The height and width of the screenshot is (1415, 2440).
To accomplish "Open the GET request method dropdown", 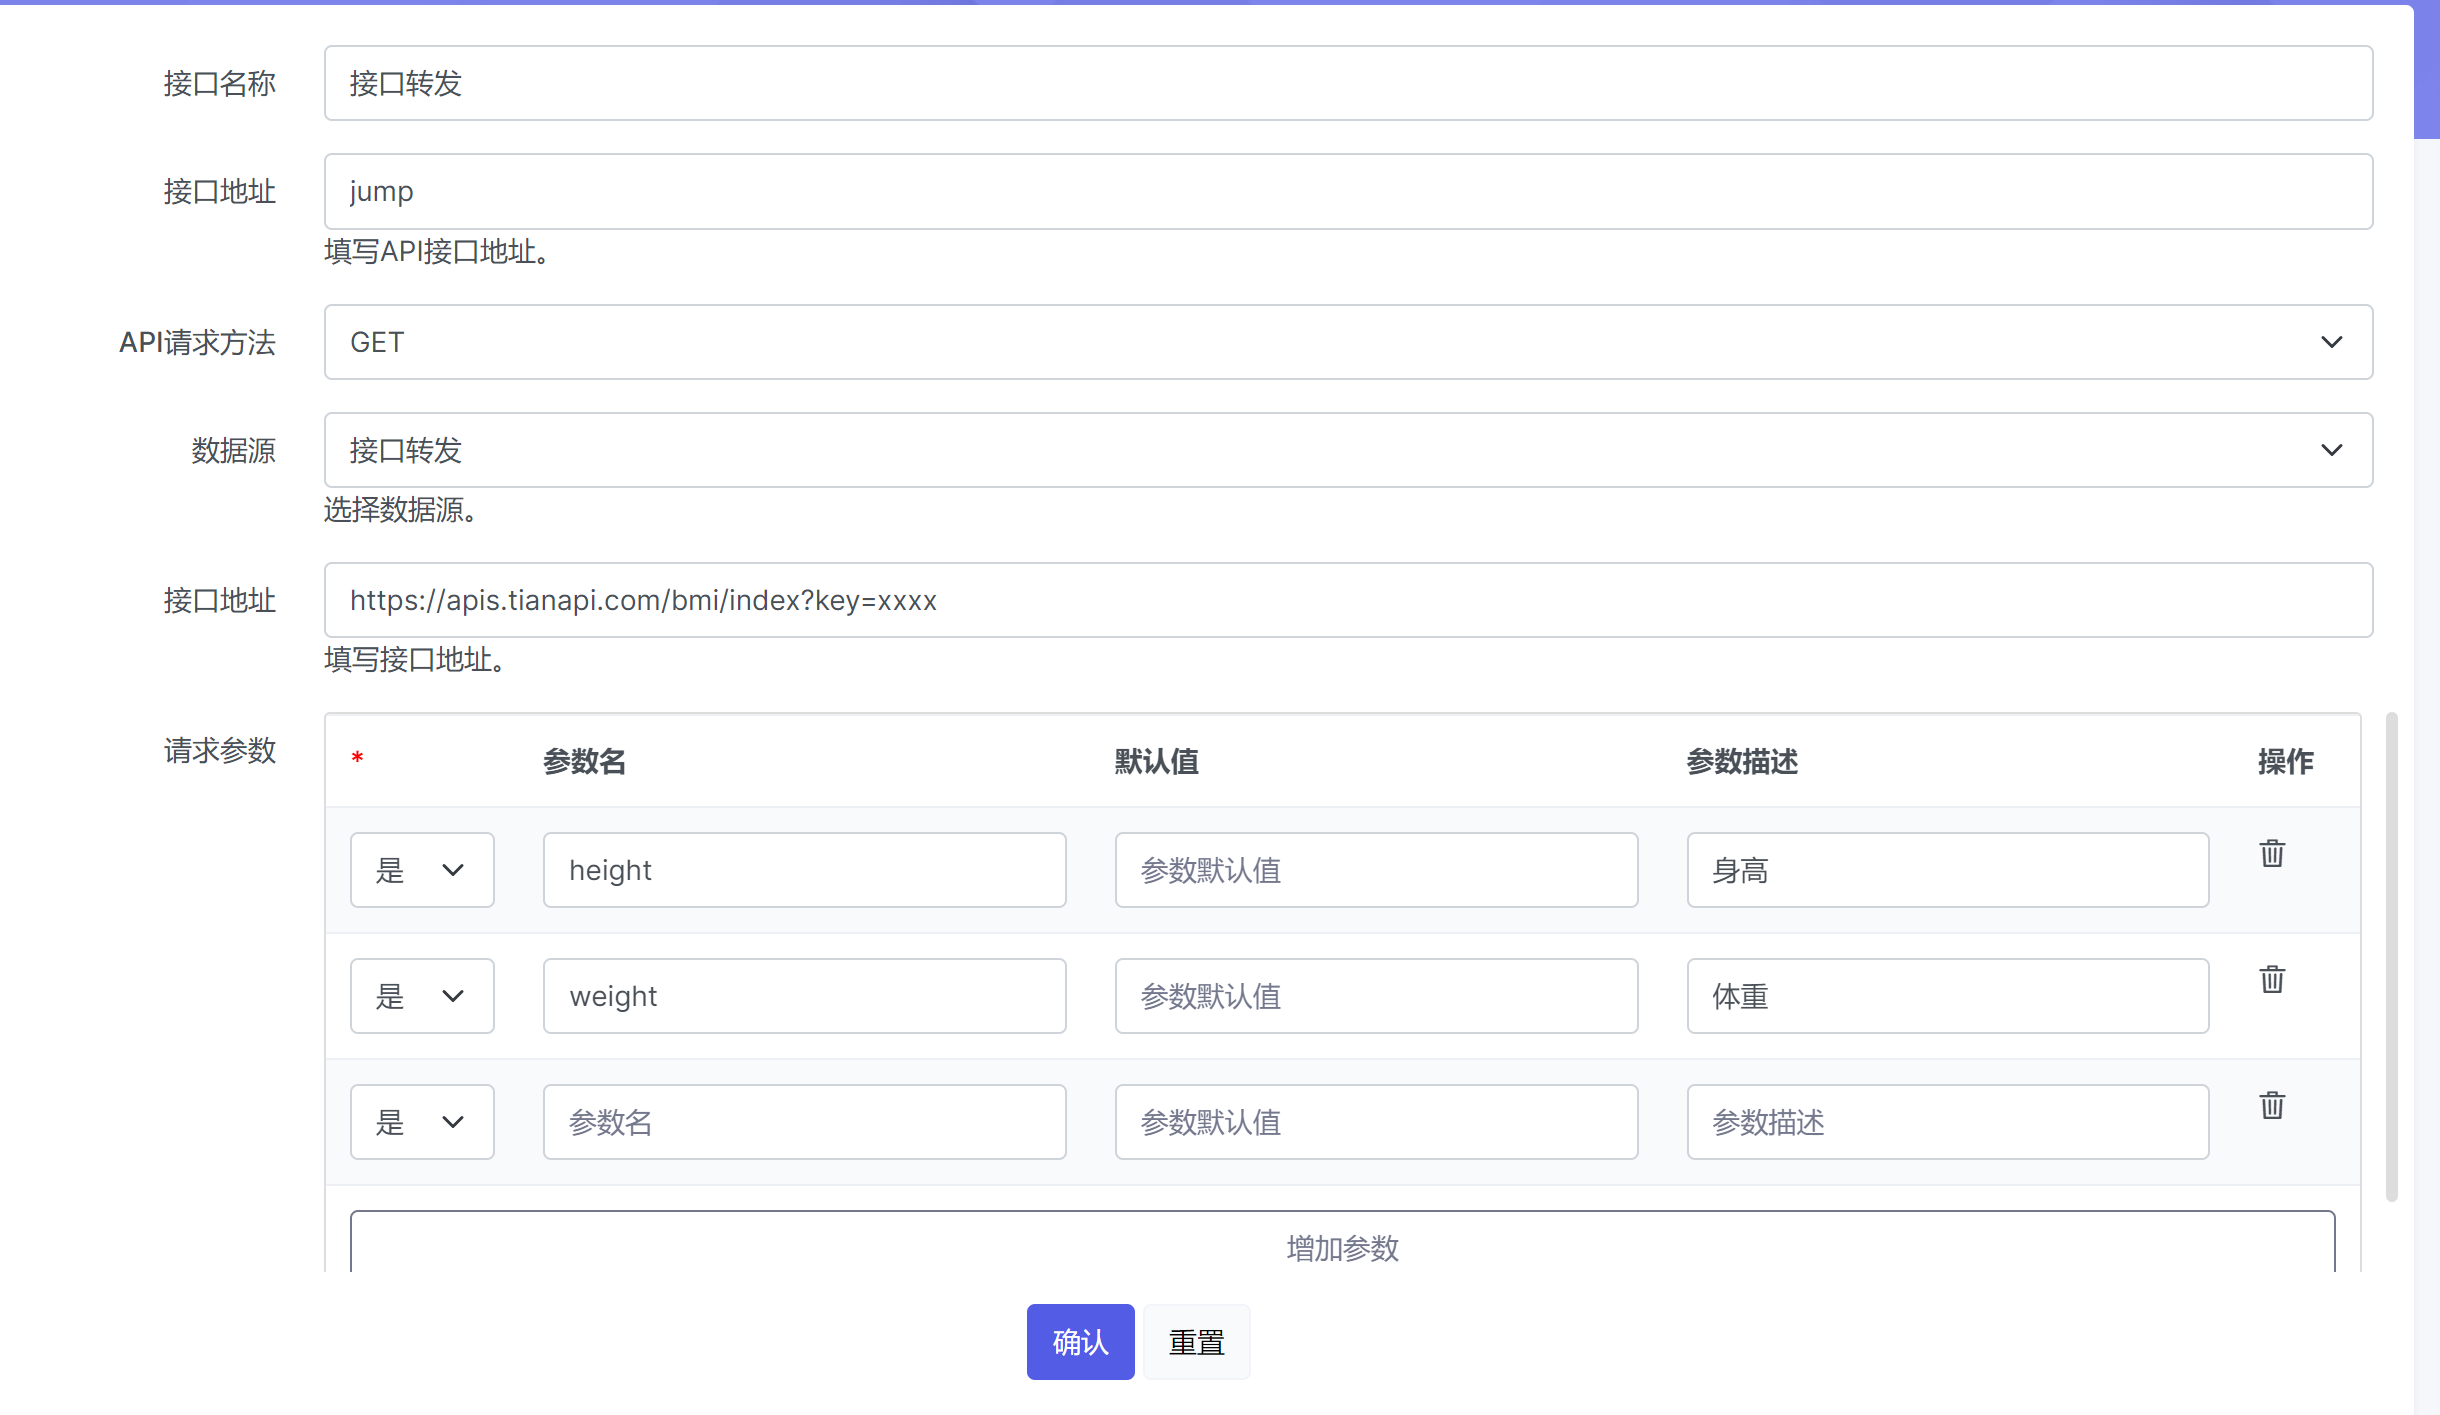I will pos(1347,342).
